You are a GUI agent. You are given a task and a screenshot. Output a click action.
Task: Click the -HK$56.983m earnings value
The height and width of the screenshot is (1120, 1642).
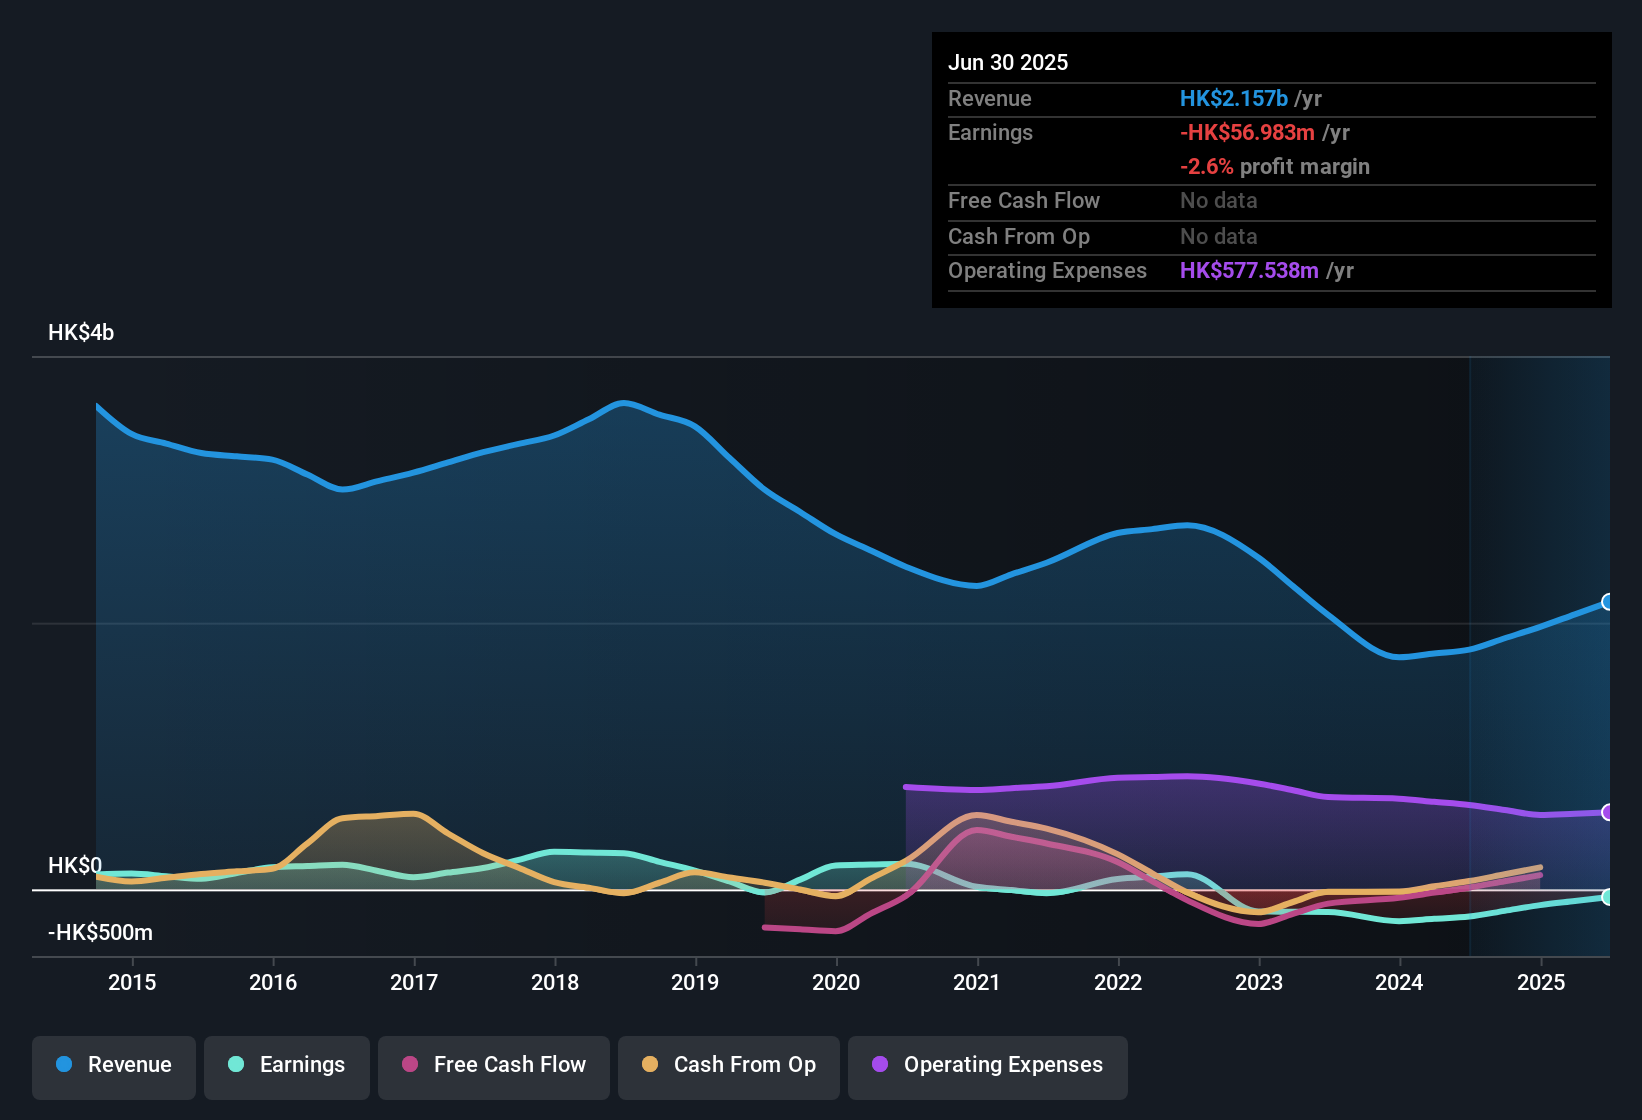(x=1247, y=132)
